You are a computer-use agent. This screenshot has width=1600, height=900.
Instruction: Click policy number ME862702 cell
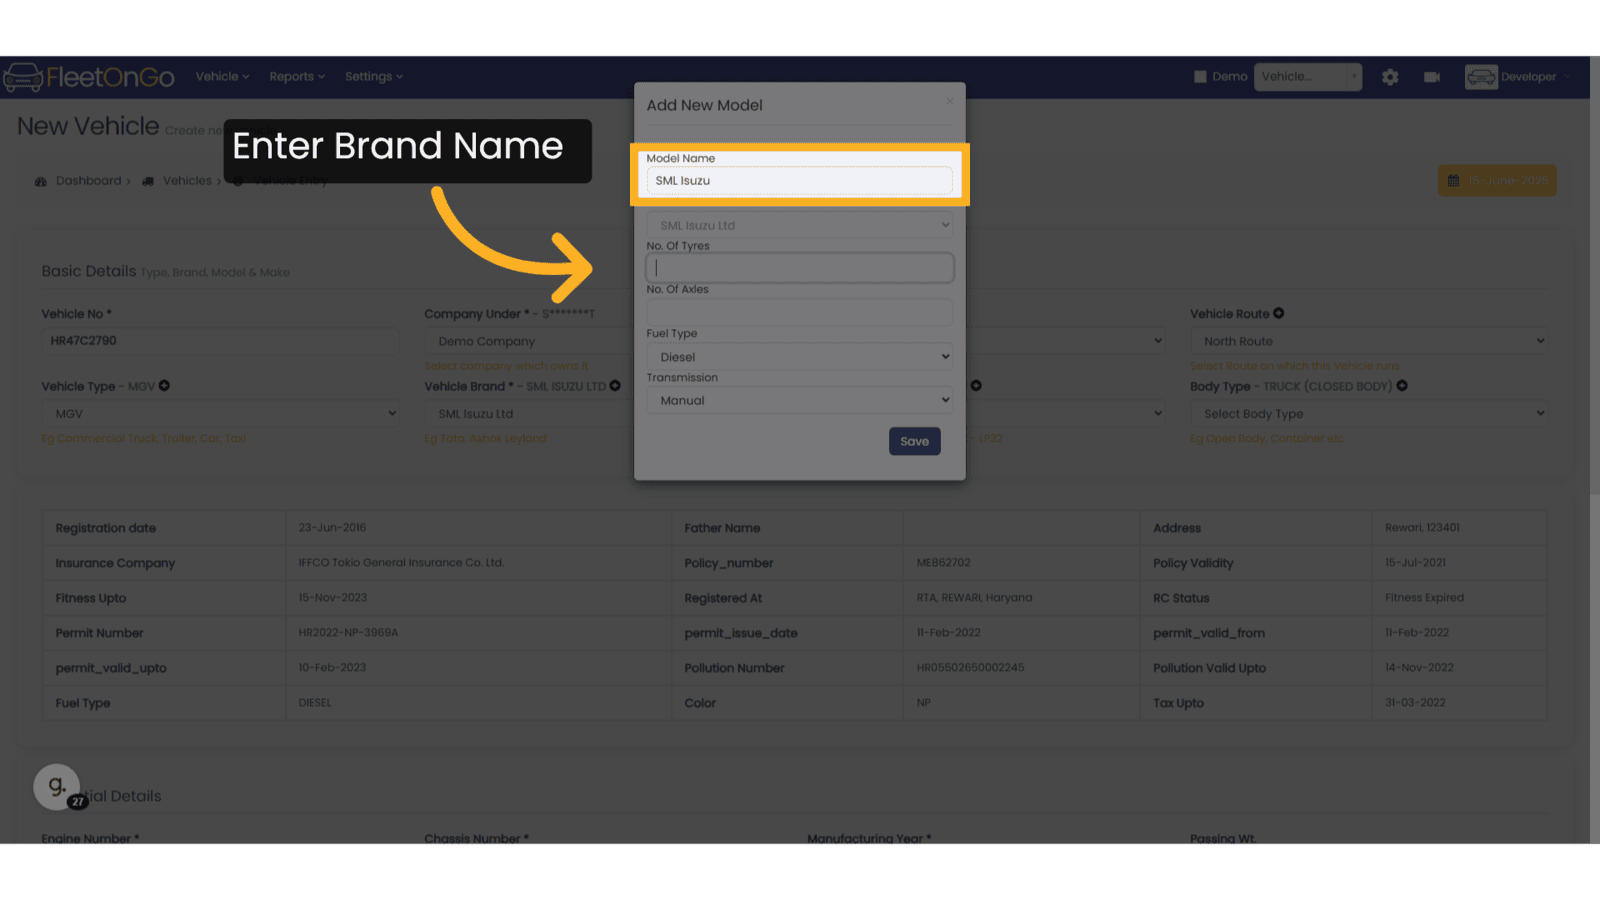pyautogui.click(x=944, y=563)
